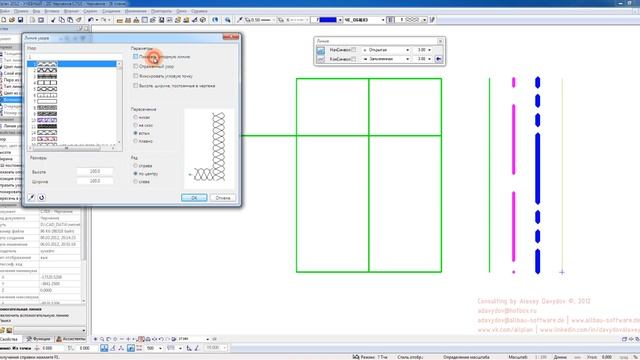Click the yellow folder icon at the palette bottom
The height and width of the screenshot is (360, 640).
pos(2,330)
